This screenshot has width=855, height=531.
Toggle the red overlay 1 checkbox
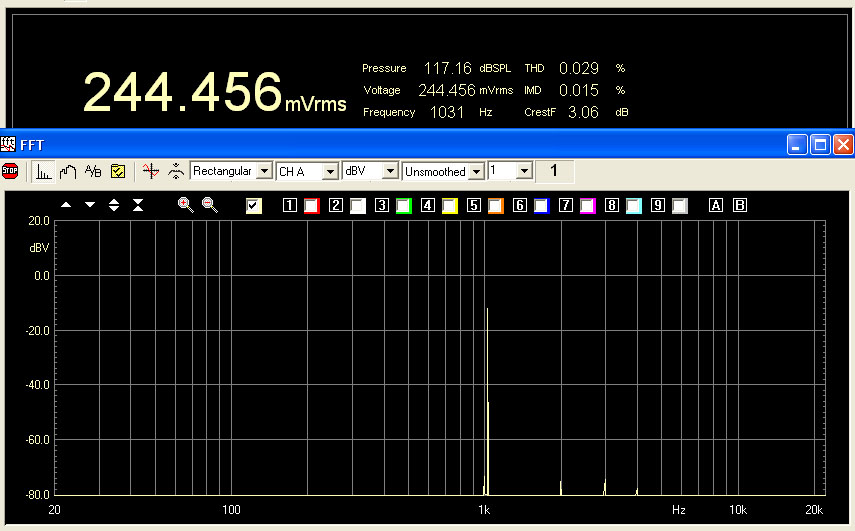click(x=311, y=205)
